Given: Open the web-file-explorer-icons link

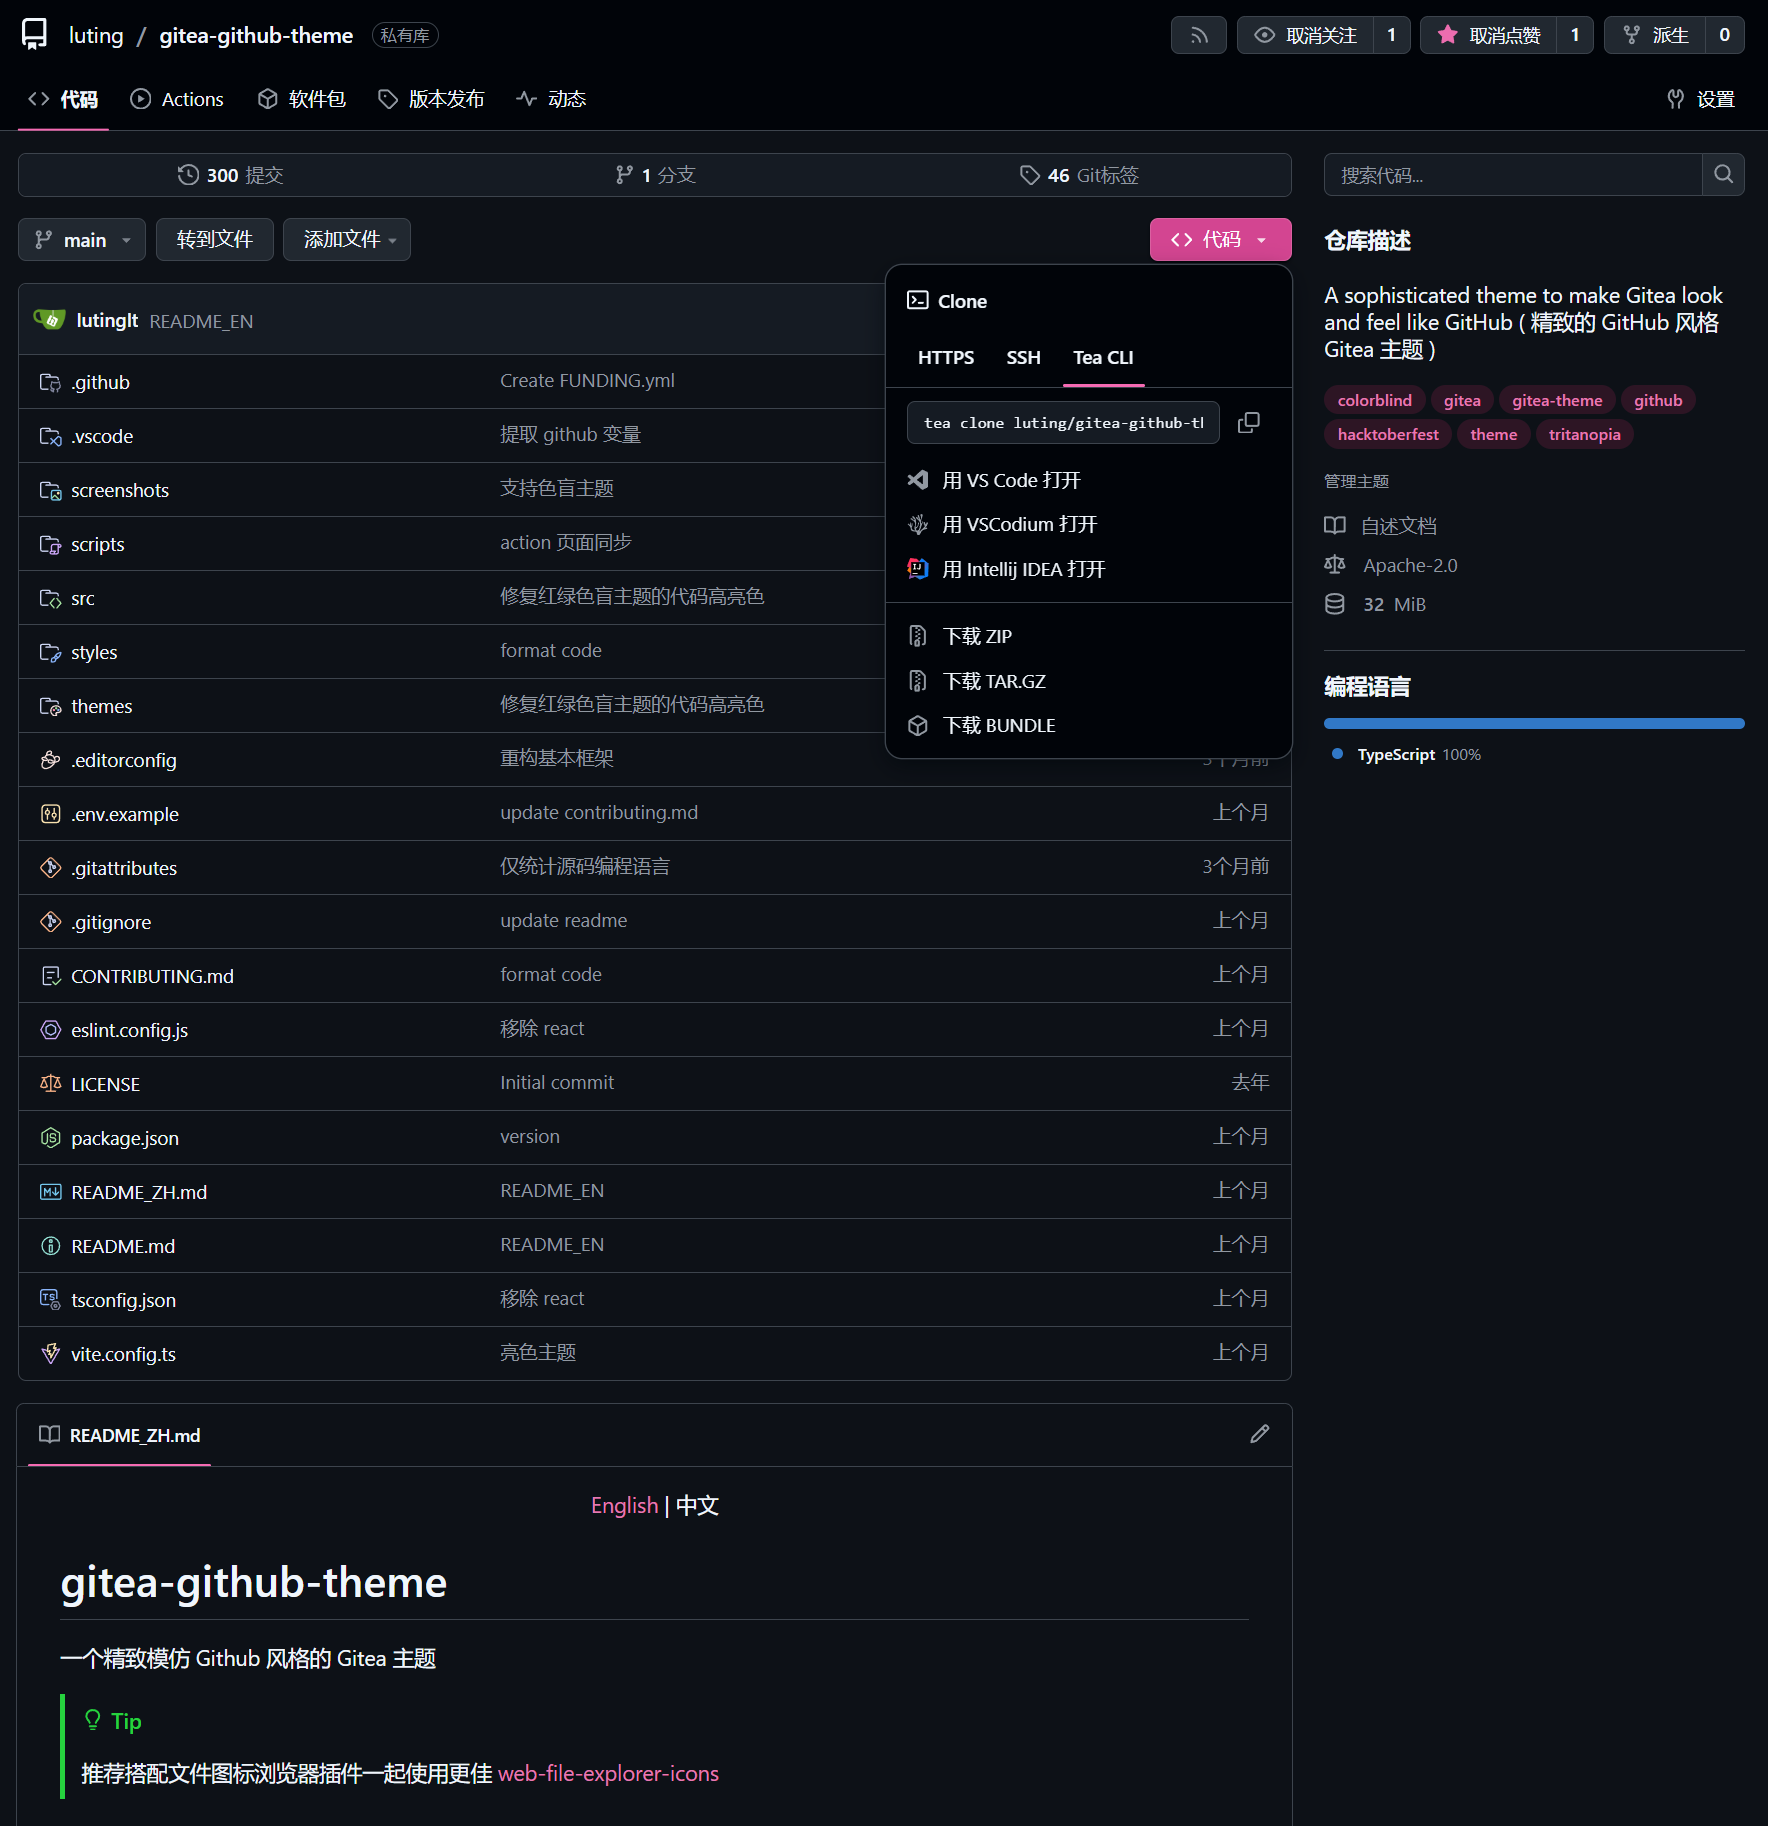Looking at the screenshot, I should pos(608,1773).
